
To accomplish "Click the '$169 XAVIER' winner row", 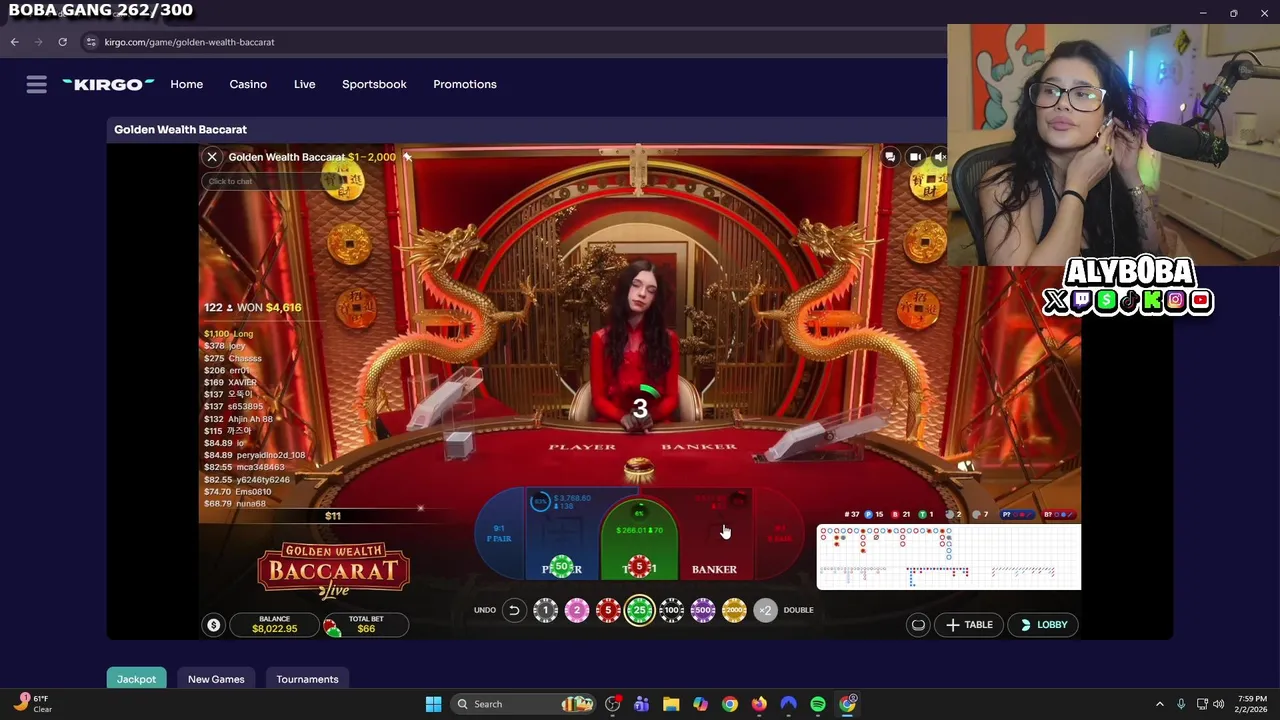I will (231, 382).
